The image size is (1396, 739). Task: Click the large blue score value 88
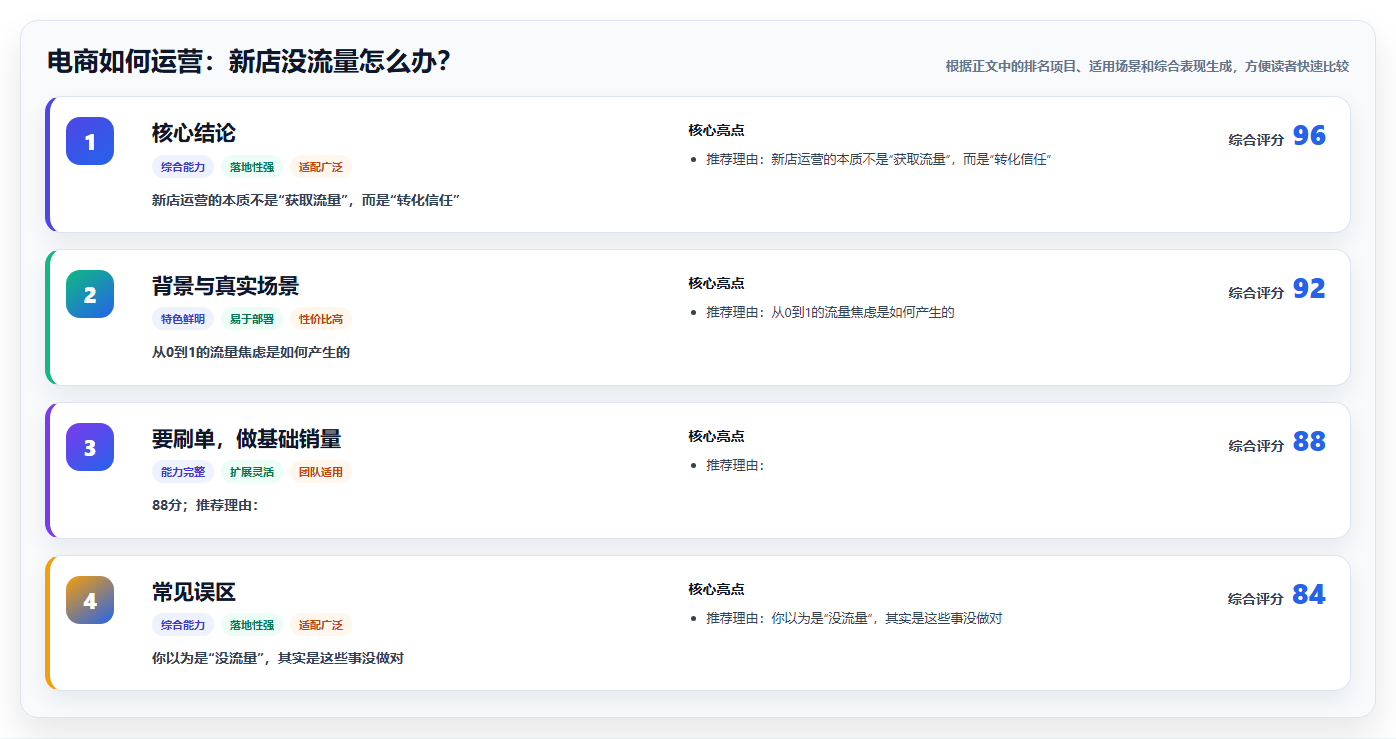coord(1309,442)
